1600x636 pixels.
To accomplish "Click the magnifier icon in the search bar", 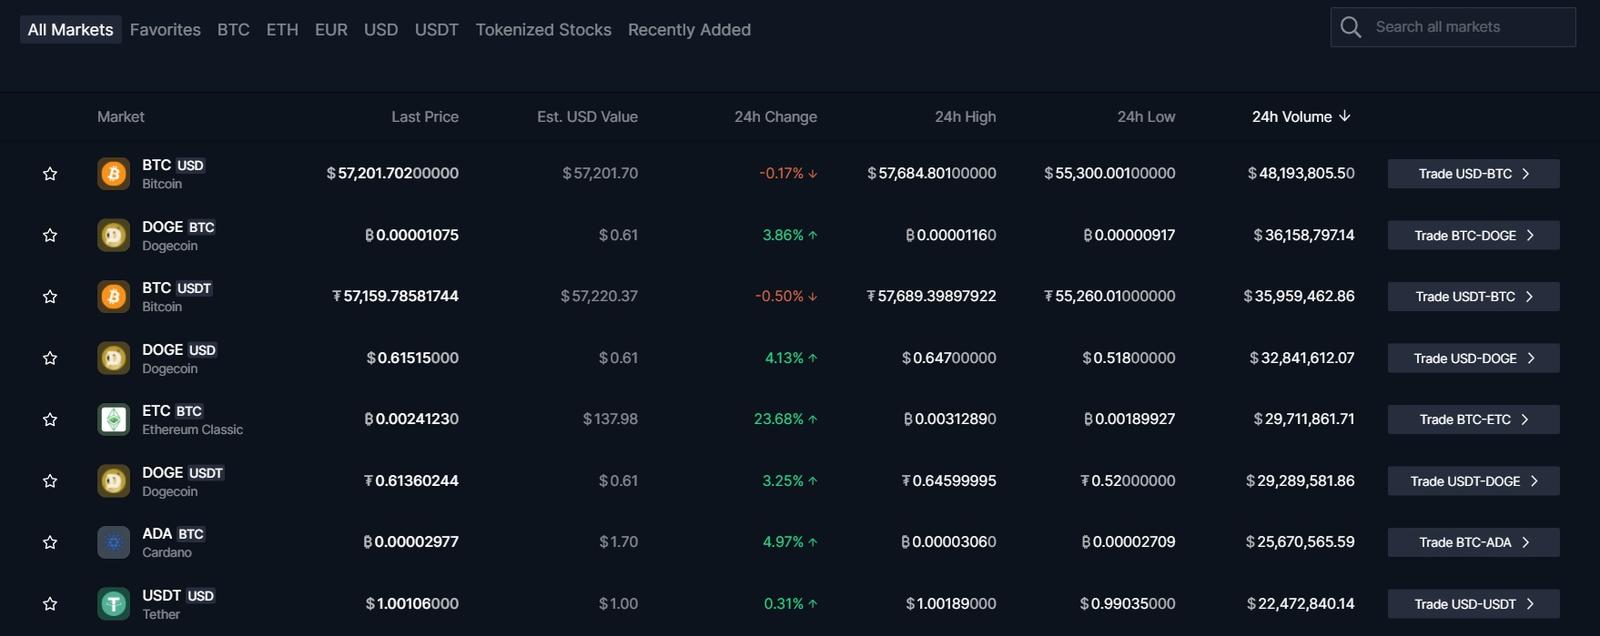I will [x=1349, y=27].
